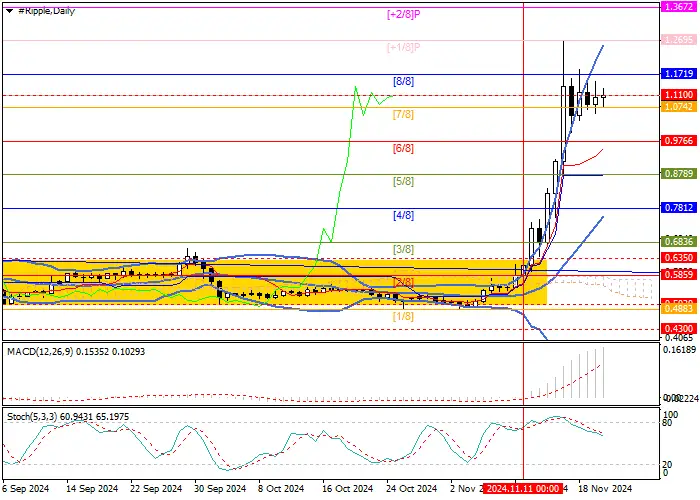Select the [5/8] level label
The width and height of the screenshot is (700, 500).
click(404, 182)
